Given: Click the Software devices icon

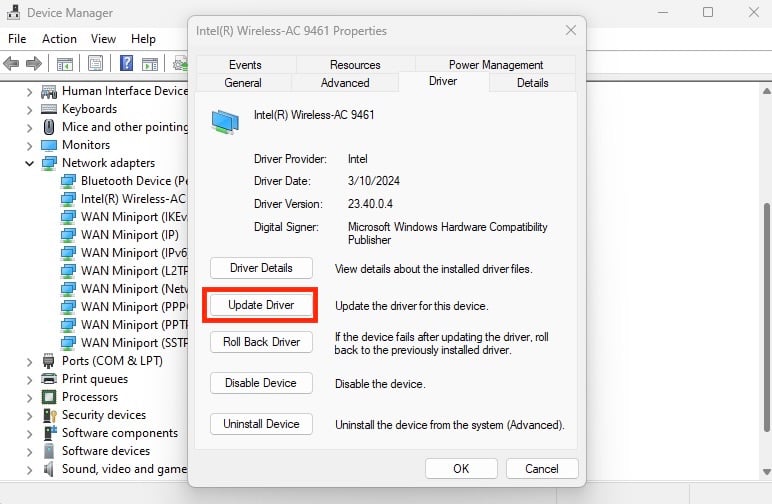Looking at the screenshot, I should [x=49, y=451].
